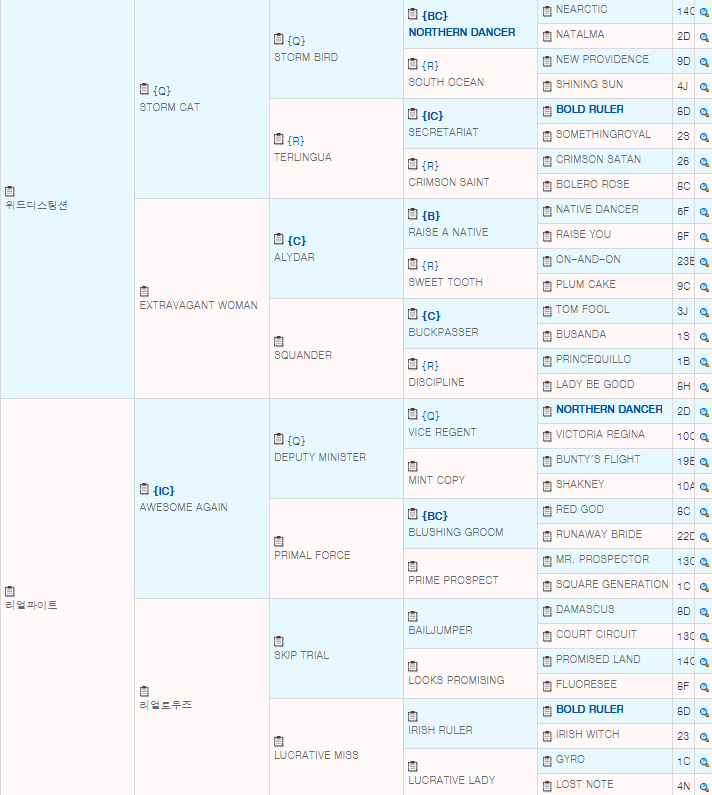The width and height of the screenshot is (712, 795).
Task: Select the TERLINGUA name
Action: pos(303,157)
